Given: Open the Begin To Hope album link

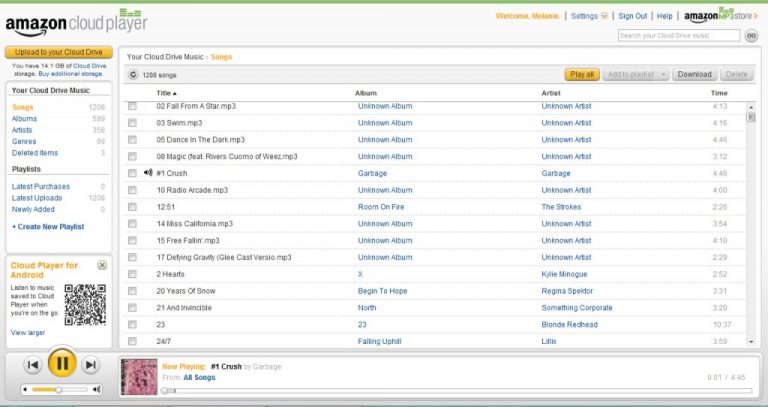Looking at the screenshot, I should point(383,291).
